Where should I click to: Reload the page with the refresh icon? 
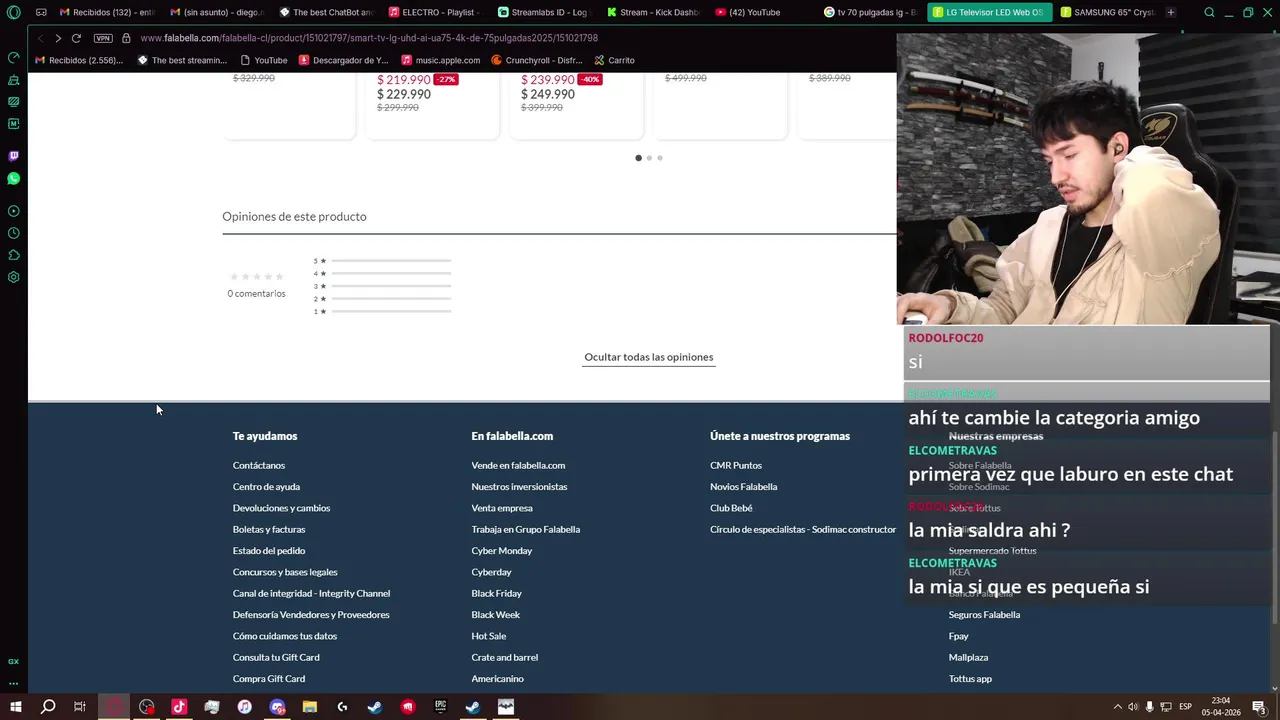point(76,38)
